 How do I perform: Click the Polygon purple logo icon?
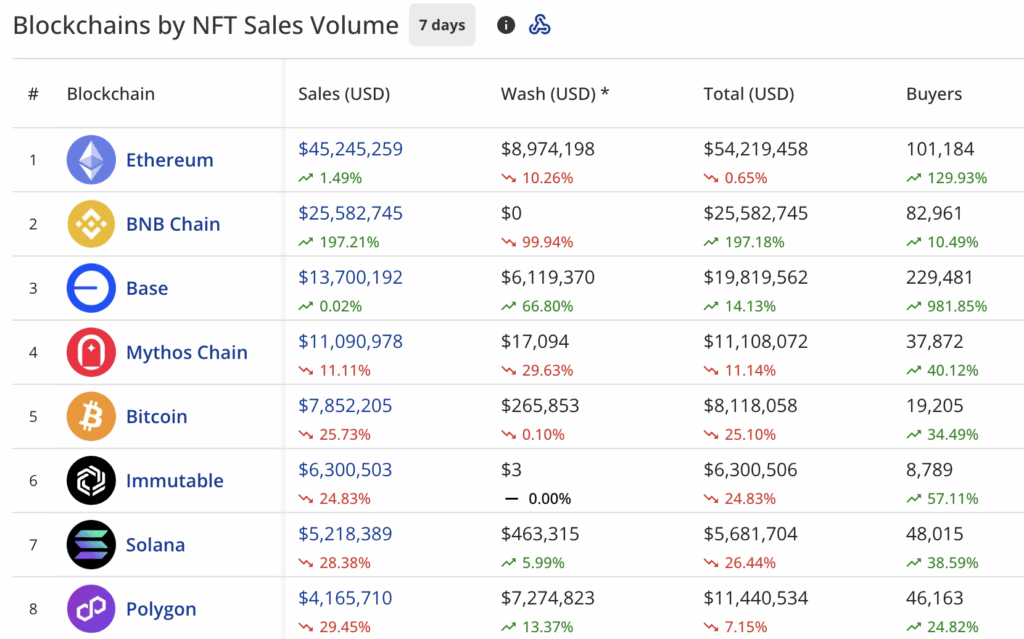(91, 609)
